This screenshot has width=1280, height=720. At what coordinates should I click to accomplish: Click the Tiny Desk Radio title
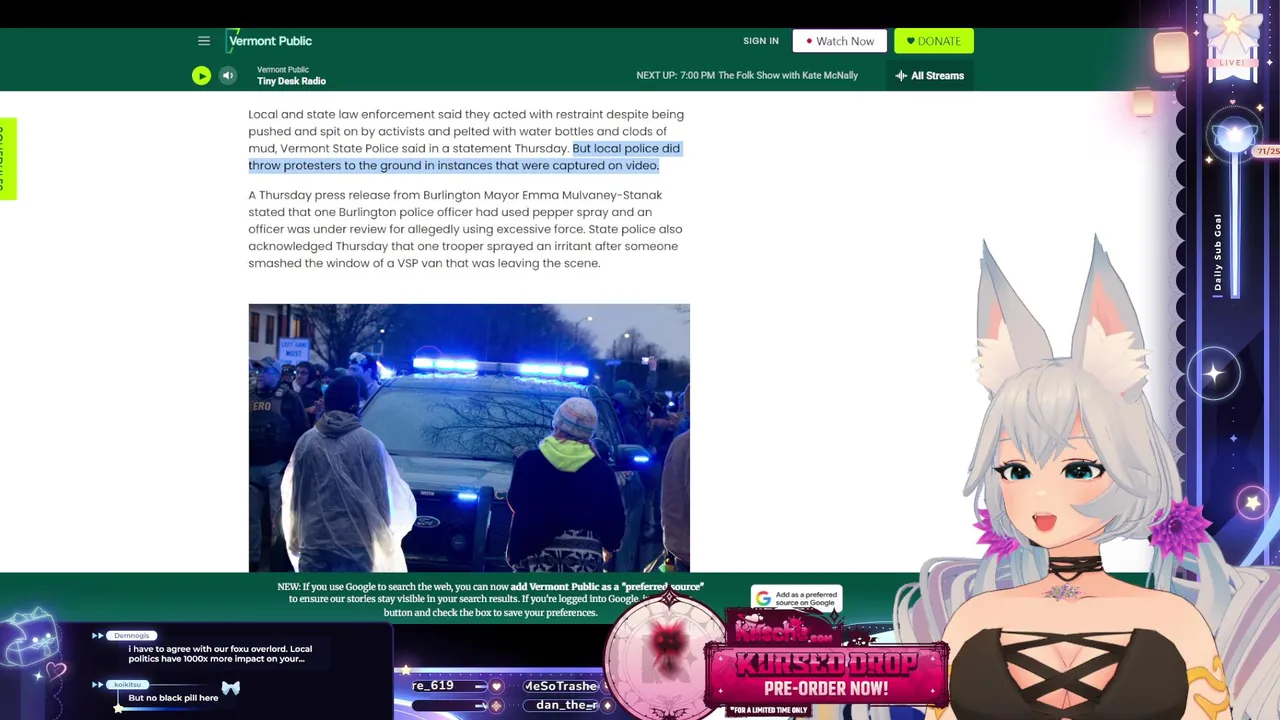pyautogui.click(x=291, y=81)
